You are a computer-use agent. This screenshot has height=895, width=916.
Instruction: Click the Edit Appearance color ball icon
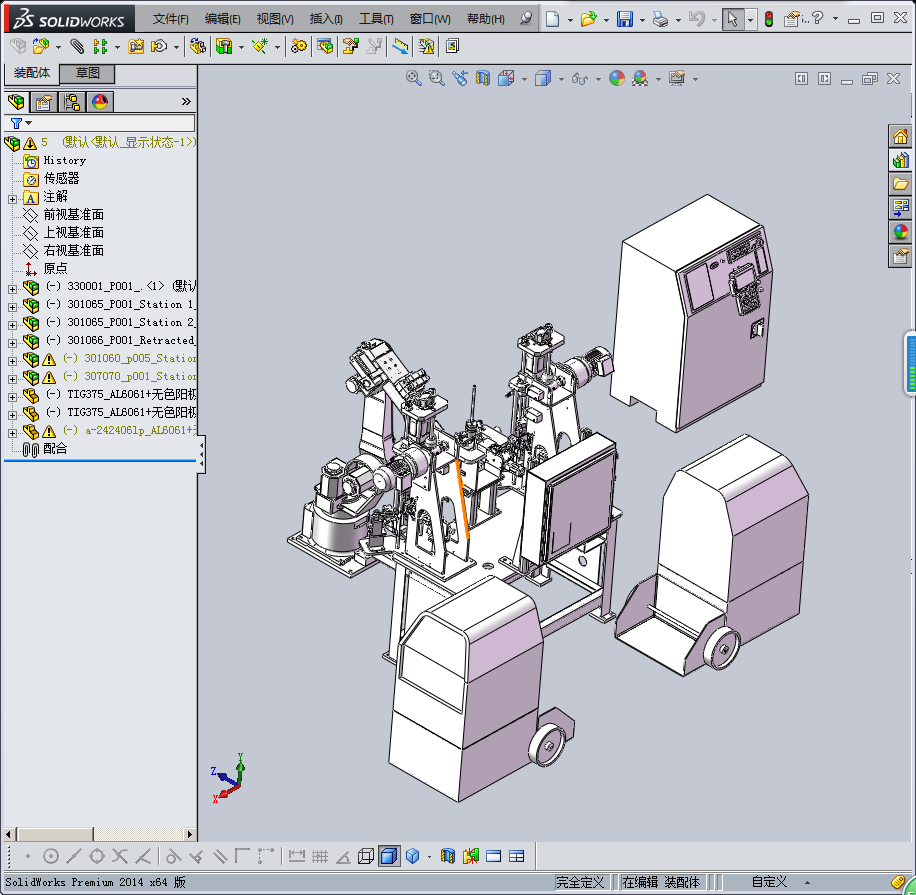point(617,78)
